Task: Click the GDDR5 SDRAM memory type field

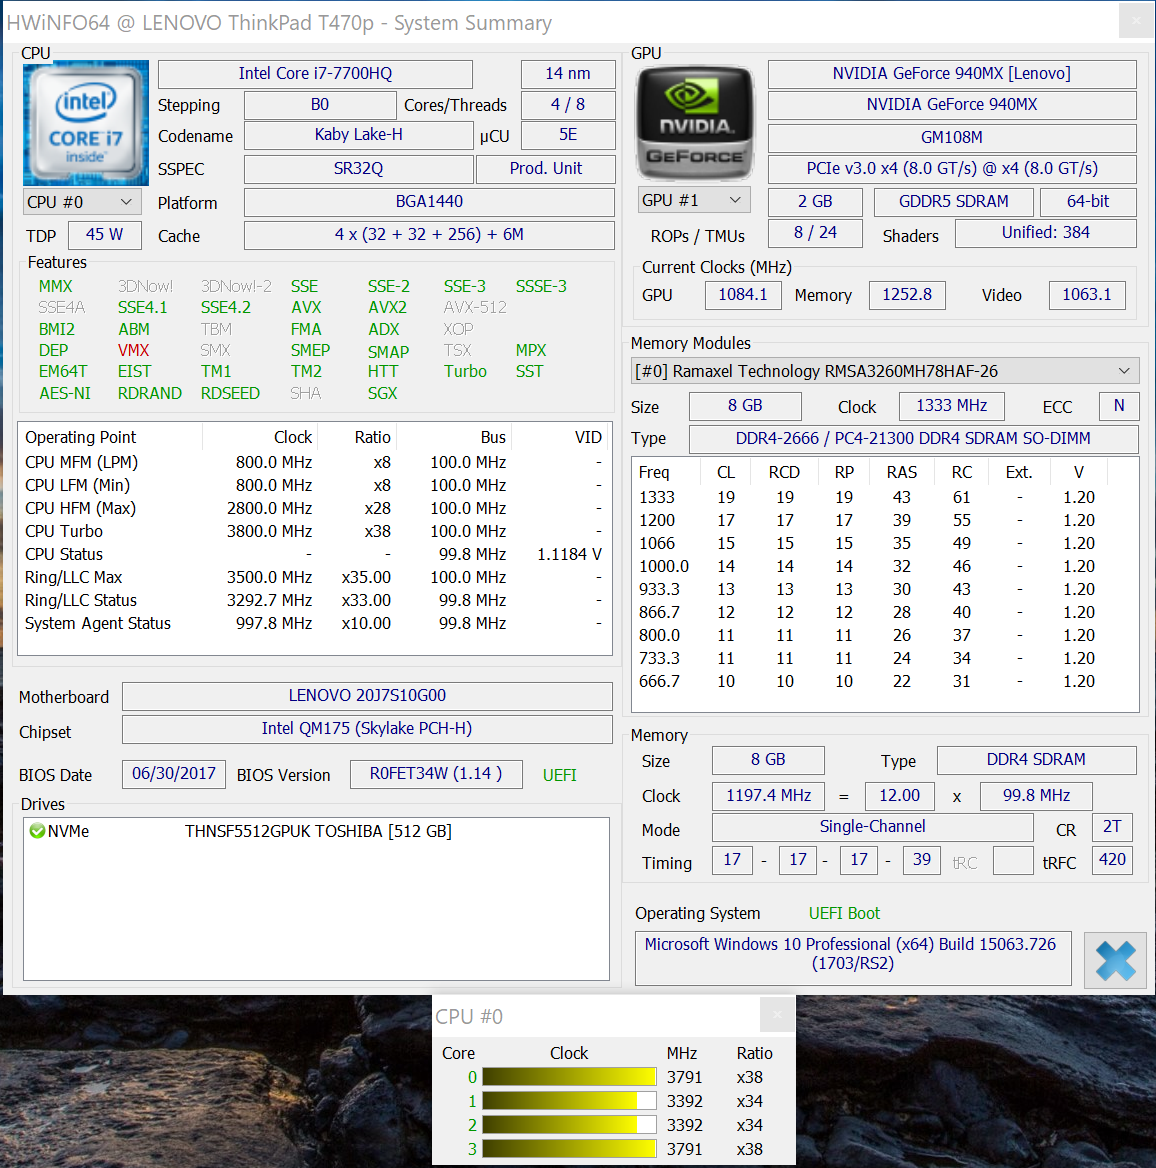Action: [953, 202]
